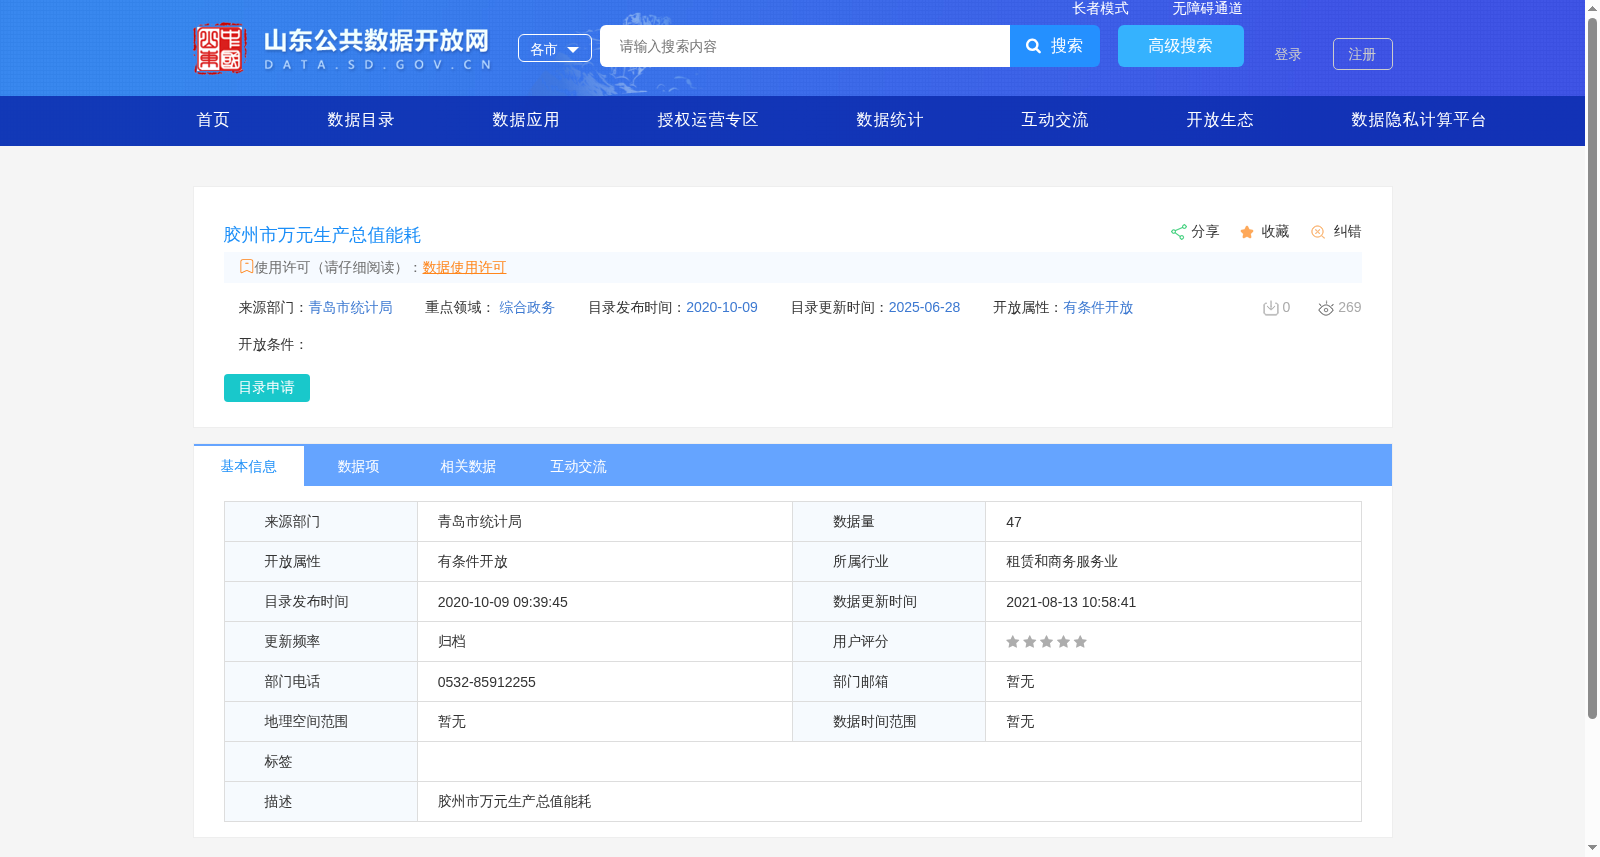Screen dimensions: 1600x857
Task: Click the 2025-06-28 update date
Action: tap(924, 307)
